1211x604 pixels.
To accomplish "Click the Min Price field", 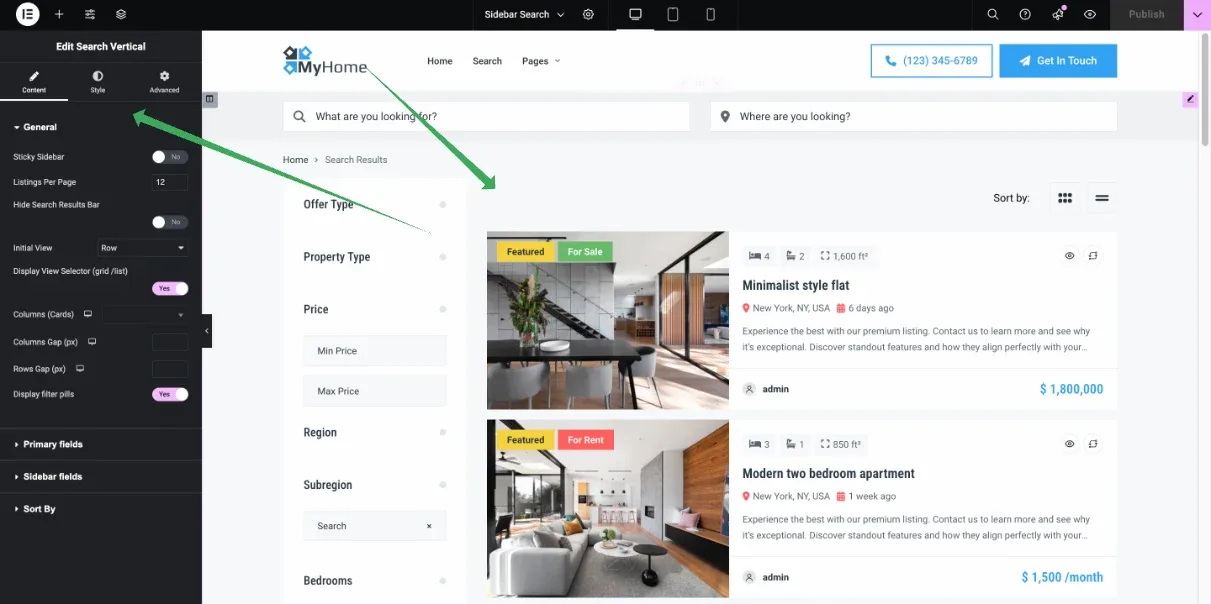I will pos(375,351).
